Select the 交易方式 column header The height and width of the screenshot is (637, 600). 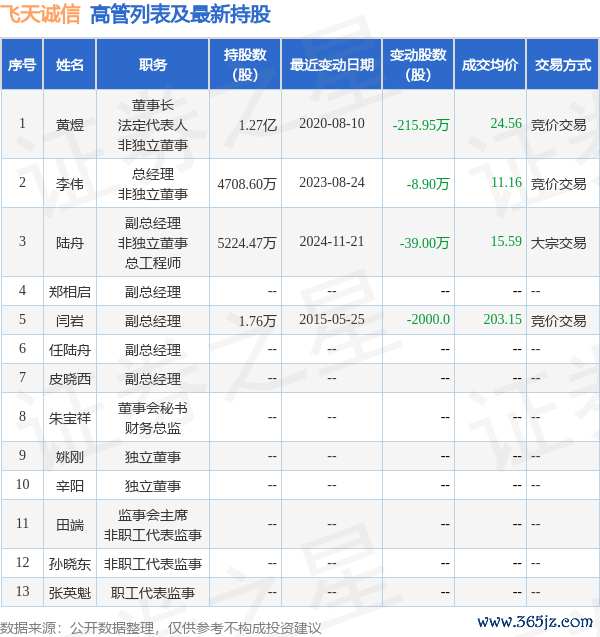563,64
